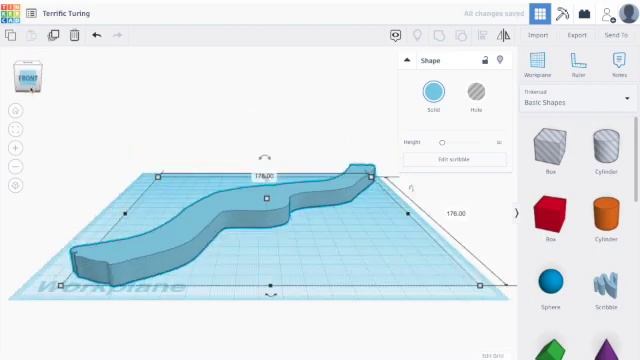
Task: Select the Ruler tool
Action: coord(578,64)
